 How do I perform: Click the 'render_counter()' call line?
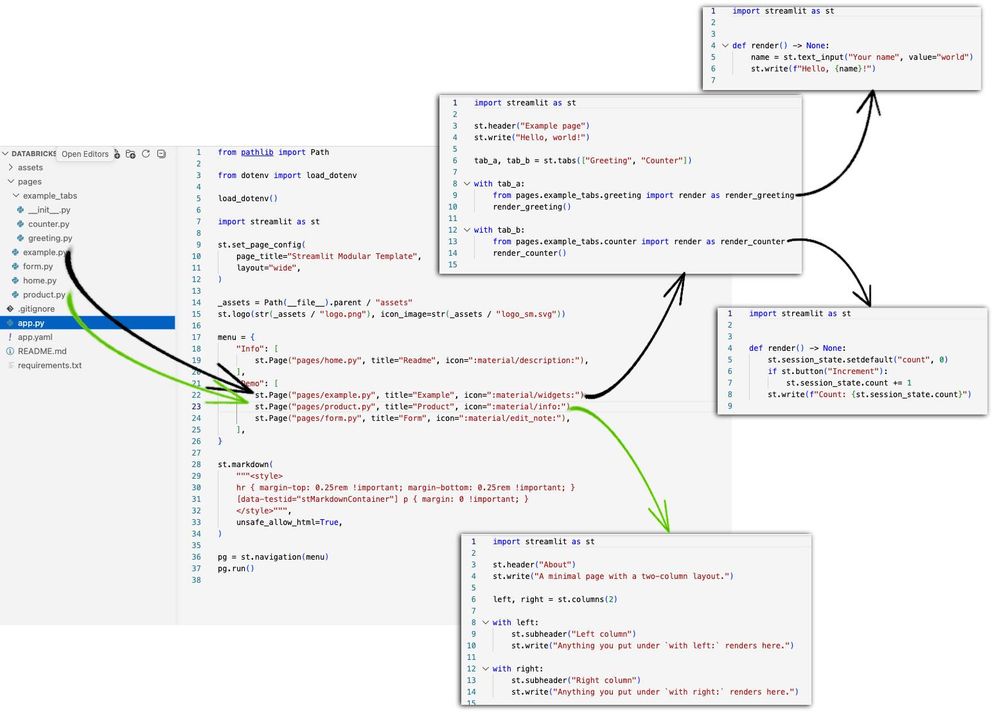click(x=529, y=253)
